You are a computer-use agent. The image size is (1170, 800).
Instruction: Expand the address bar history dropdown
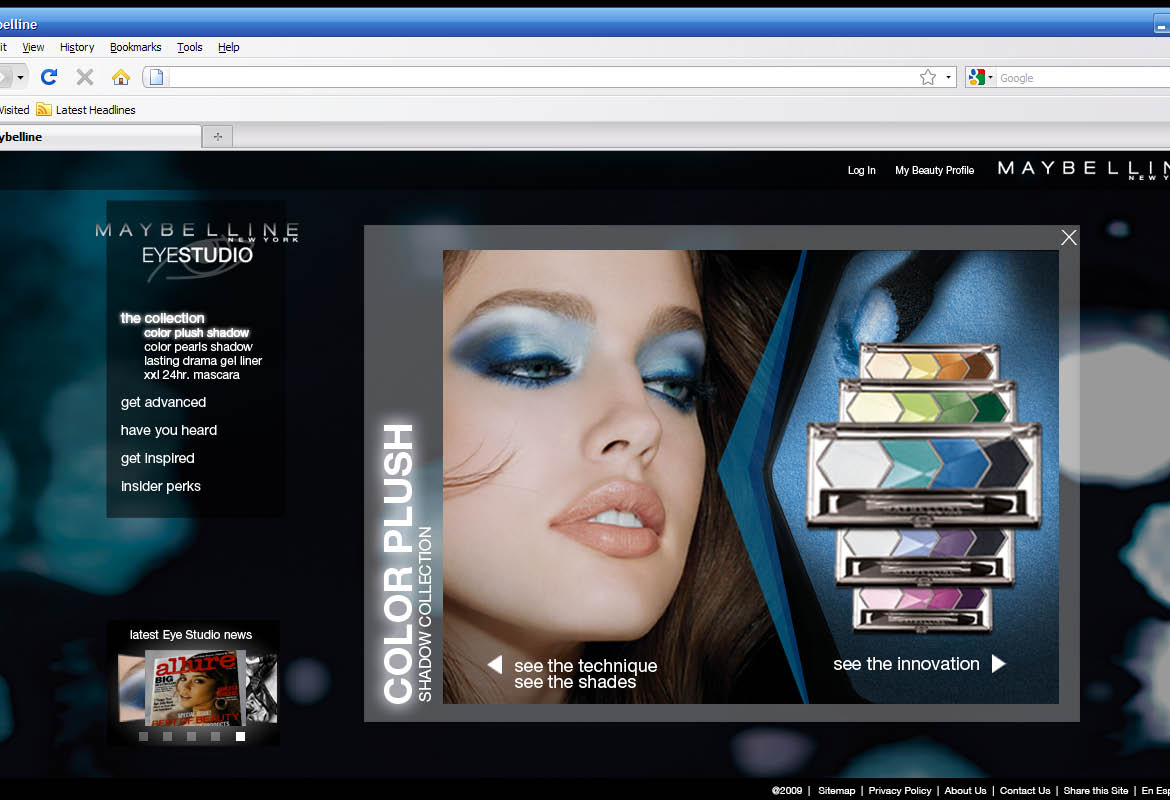tap(948, 78)
